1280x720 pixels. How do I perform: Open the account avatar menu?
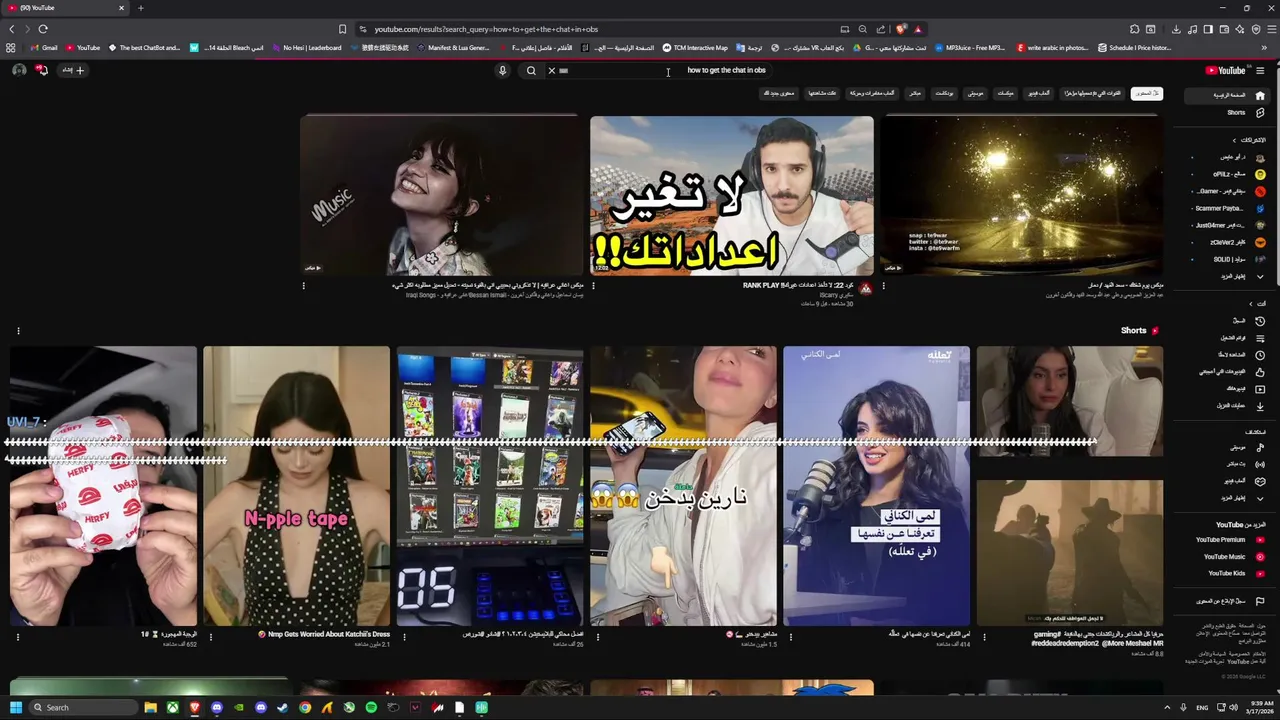[19, 70]
